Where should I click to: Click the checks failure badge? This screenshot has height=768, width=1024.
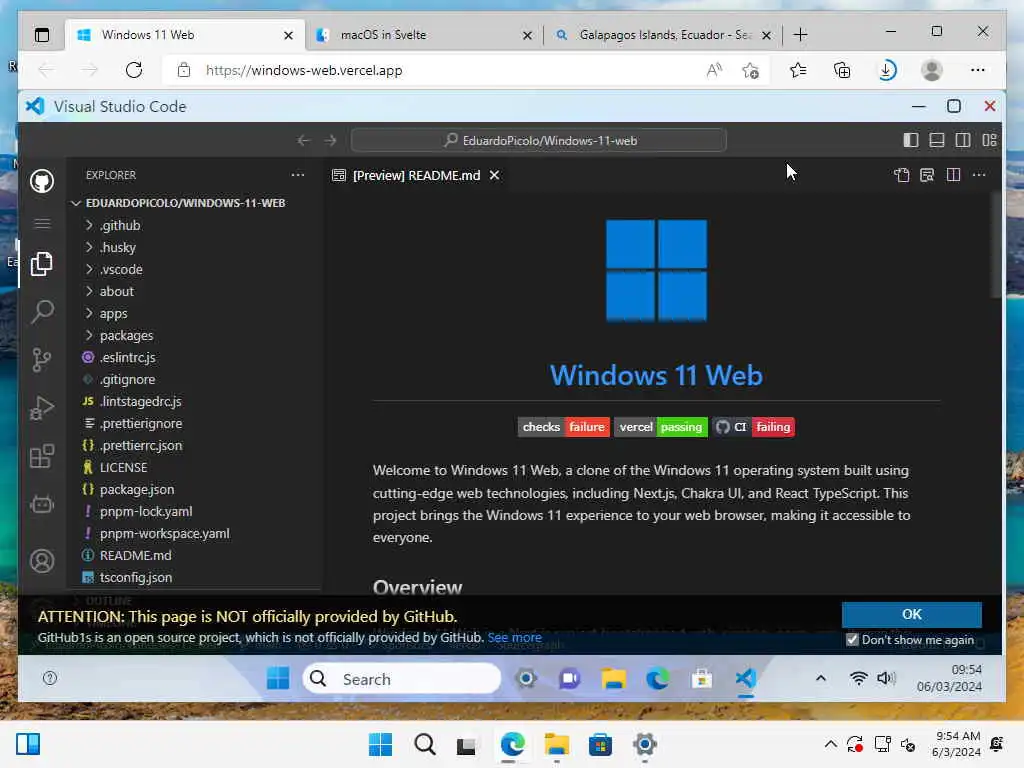(564, 427)
